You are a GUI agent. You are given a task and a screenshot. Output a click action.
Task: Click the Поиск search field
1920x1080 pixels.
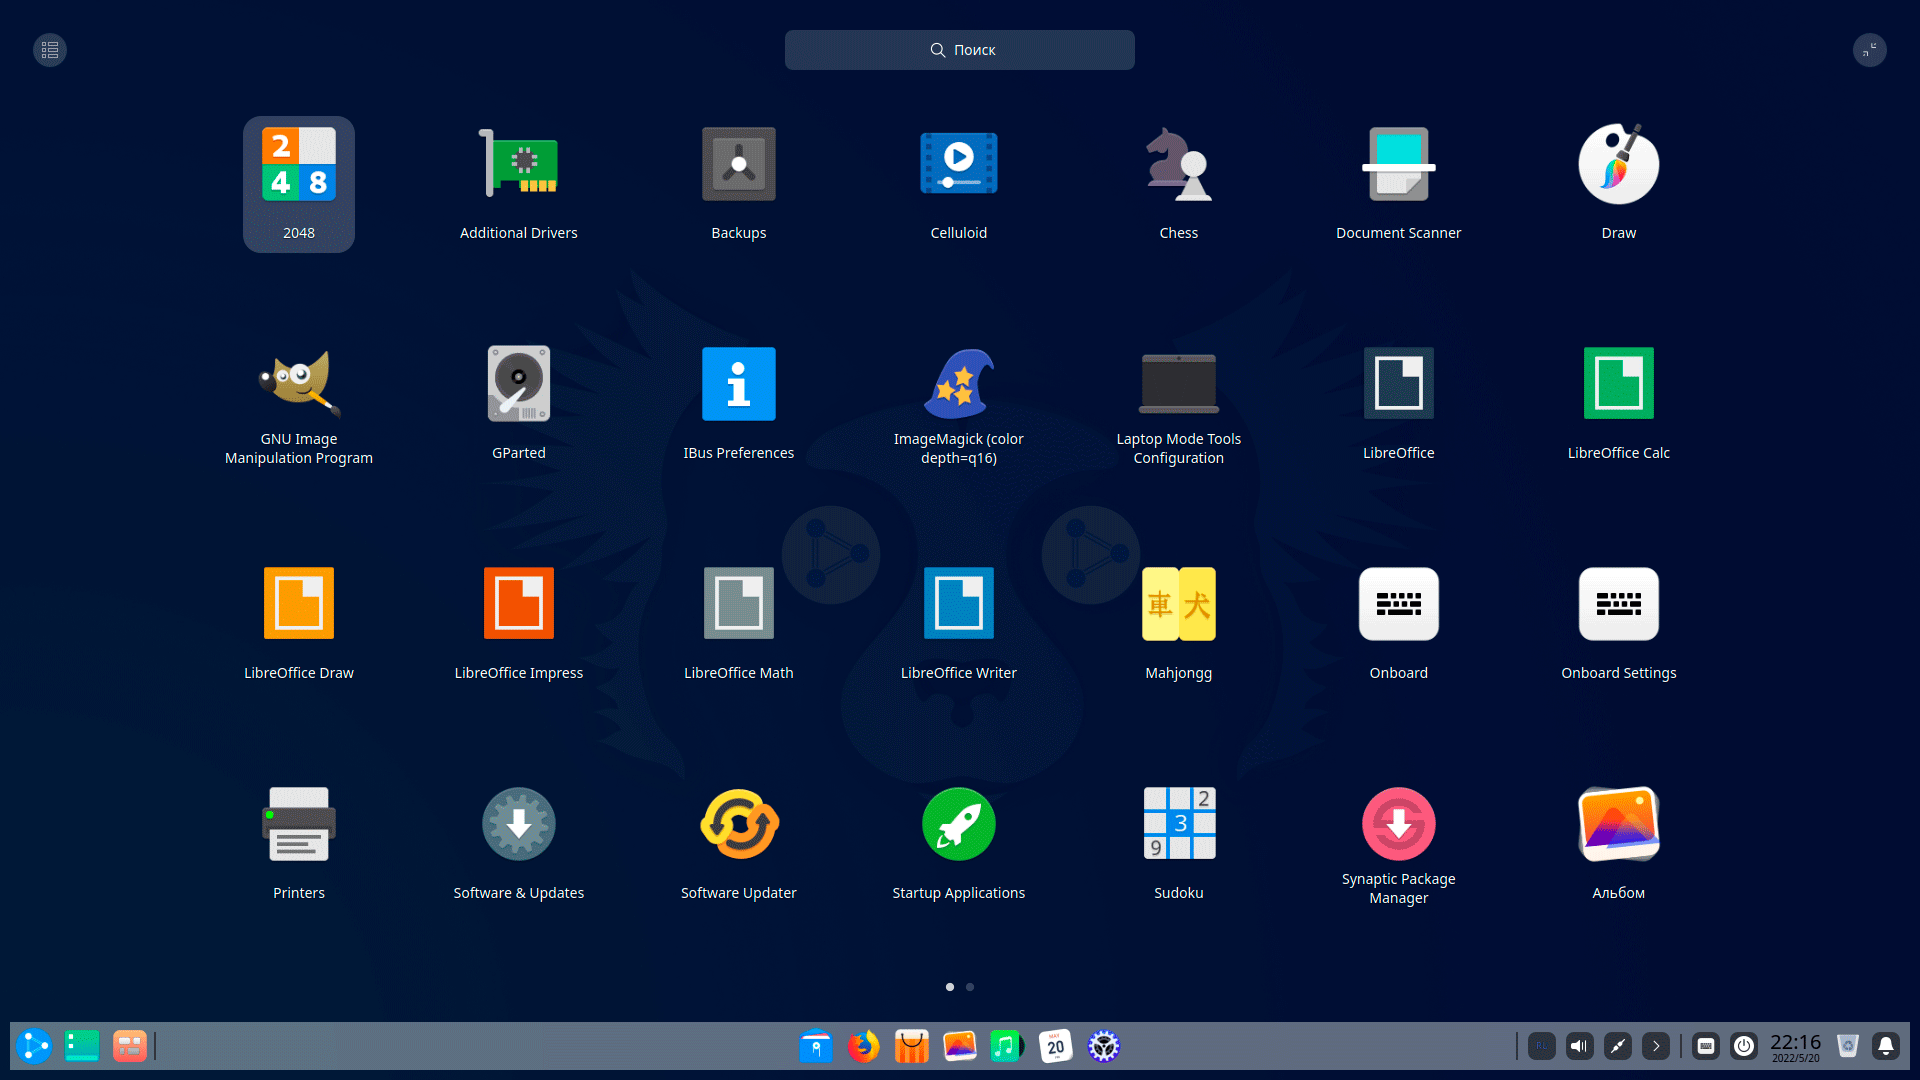(959, 50)
